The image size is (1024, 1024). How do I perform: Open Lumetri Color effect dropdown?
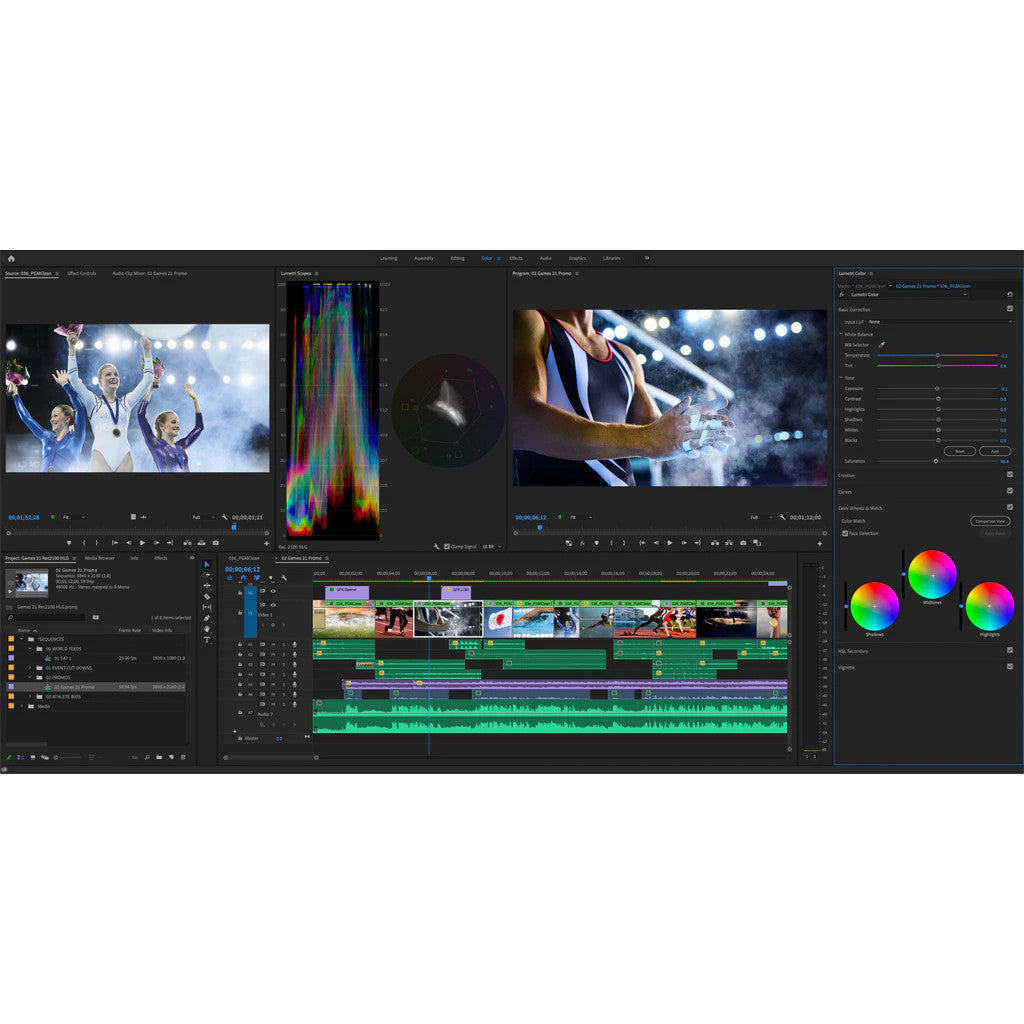point(908,295)
